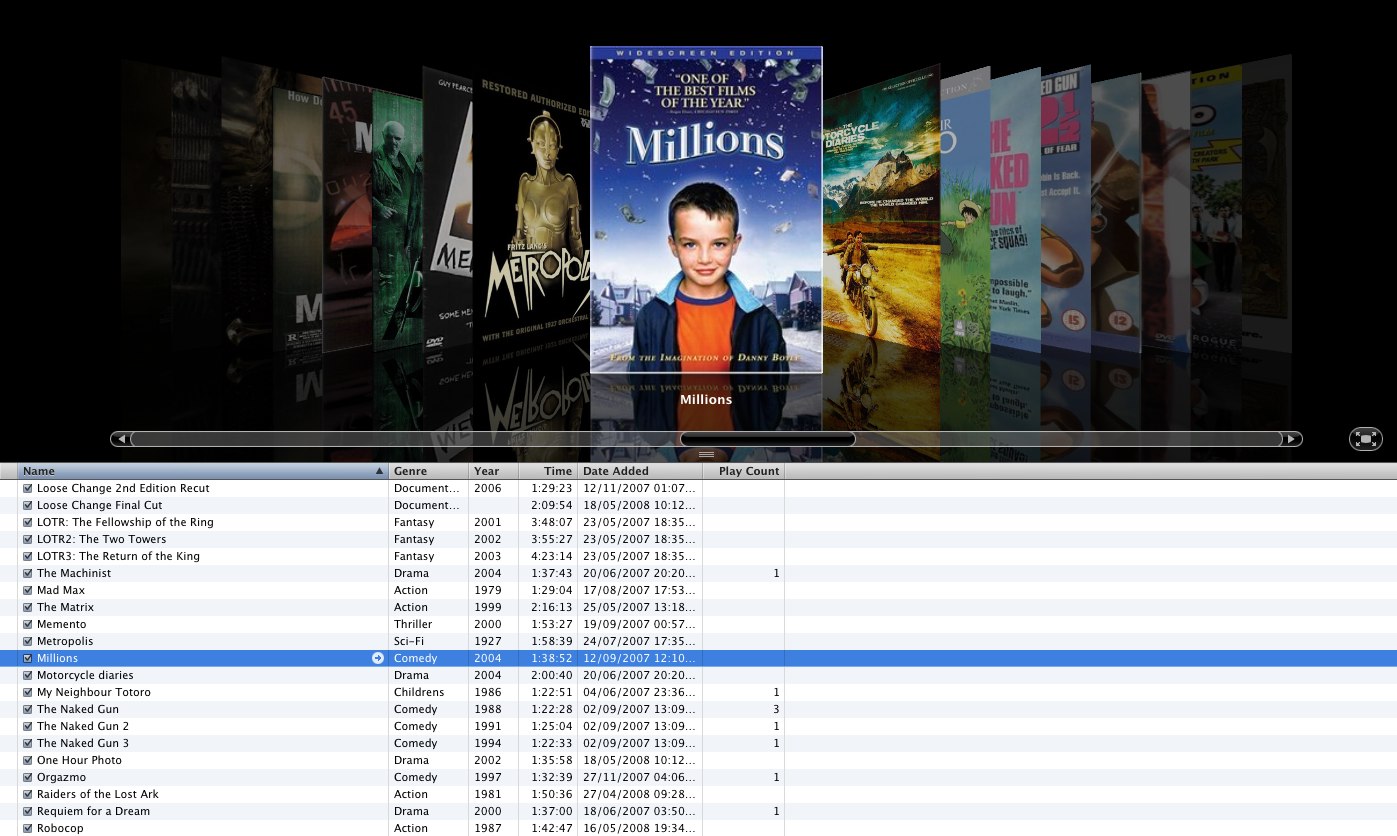Select the row named Memento
The height and width of the screenshot is (836, 1397).
point(698,624)
